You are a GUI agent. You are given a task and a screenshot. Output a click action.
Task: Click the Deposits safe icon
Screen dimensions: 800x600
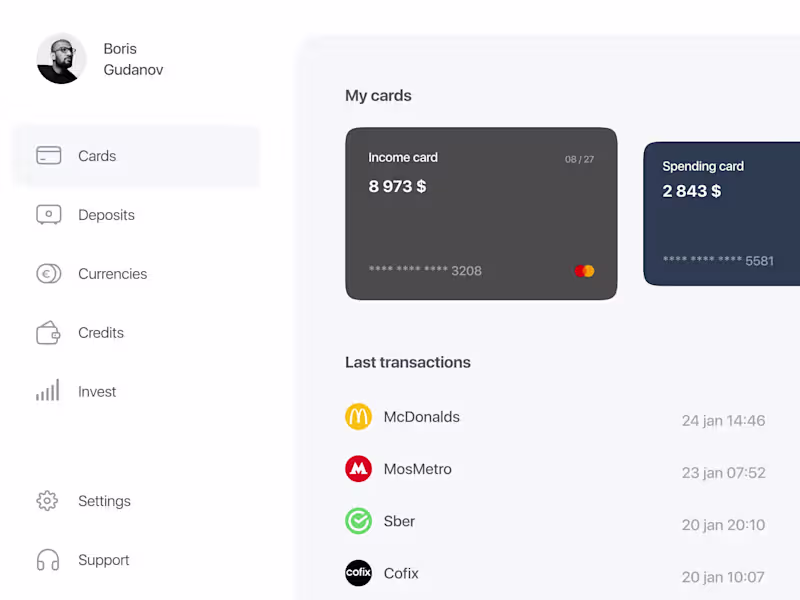[x=48, y=215]
